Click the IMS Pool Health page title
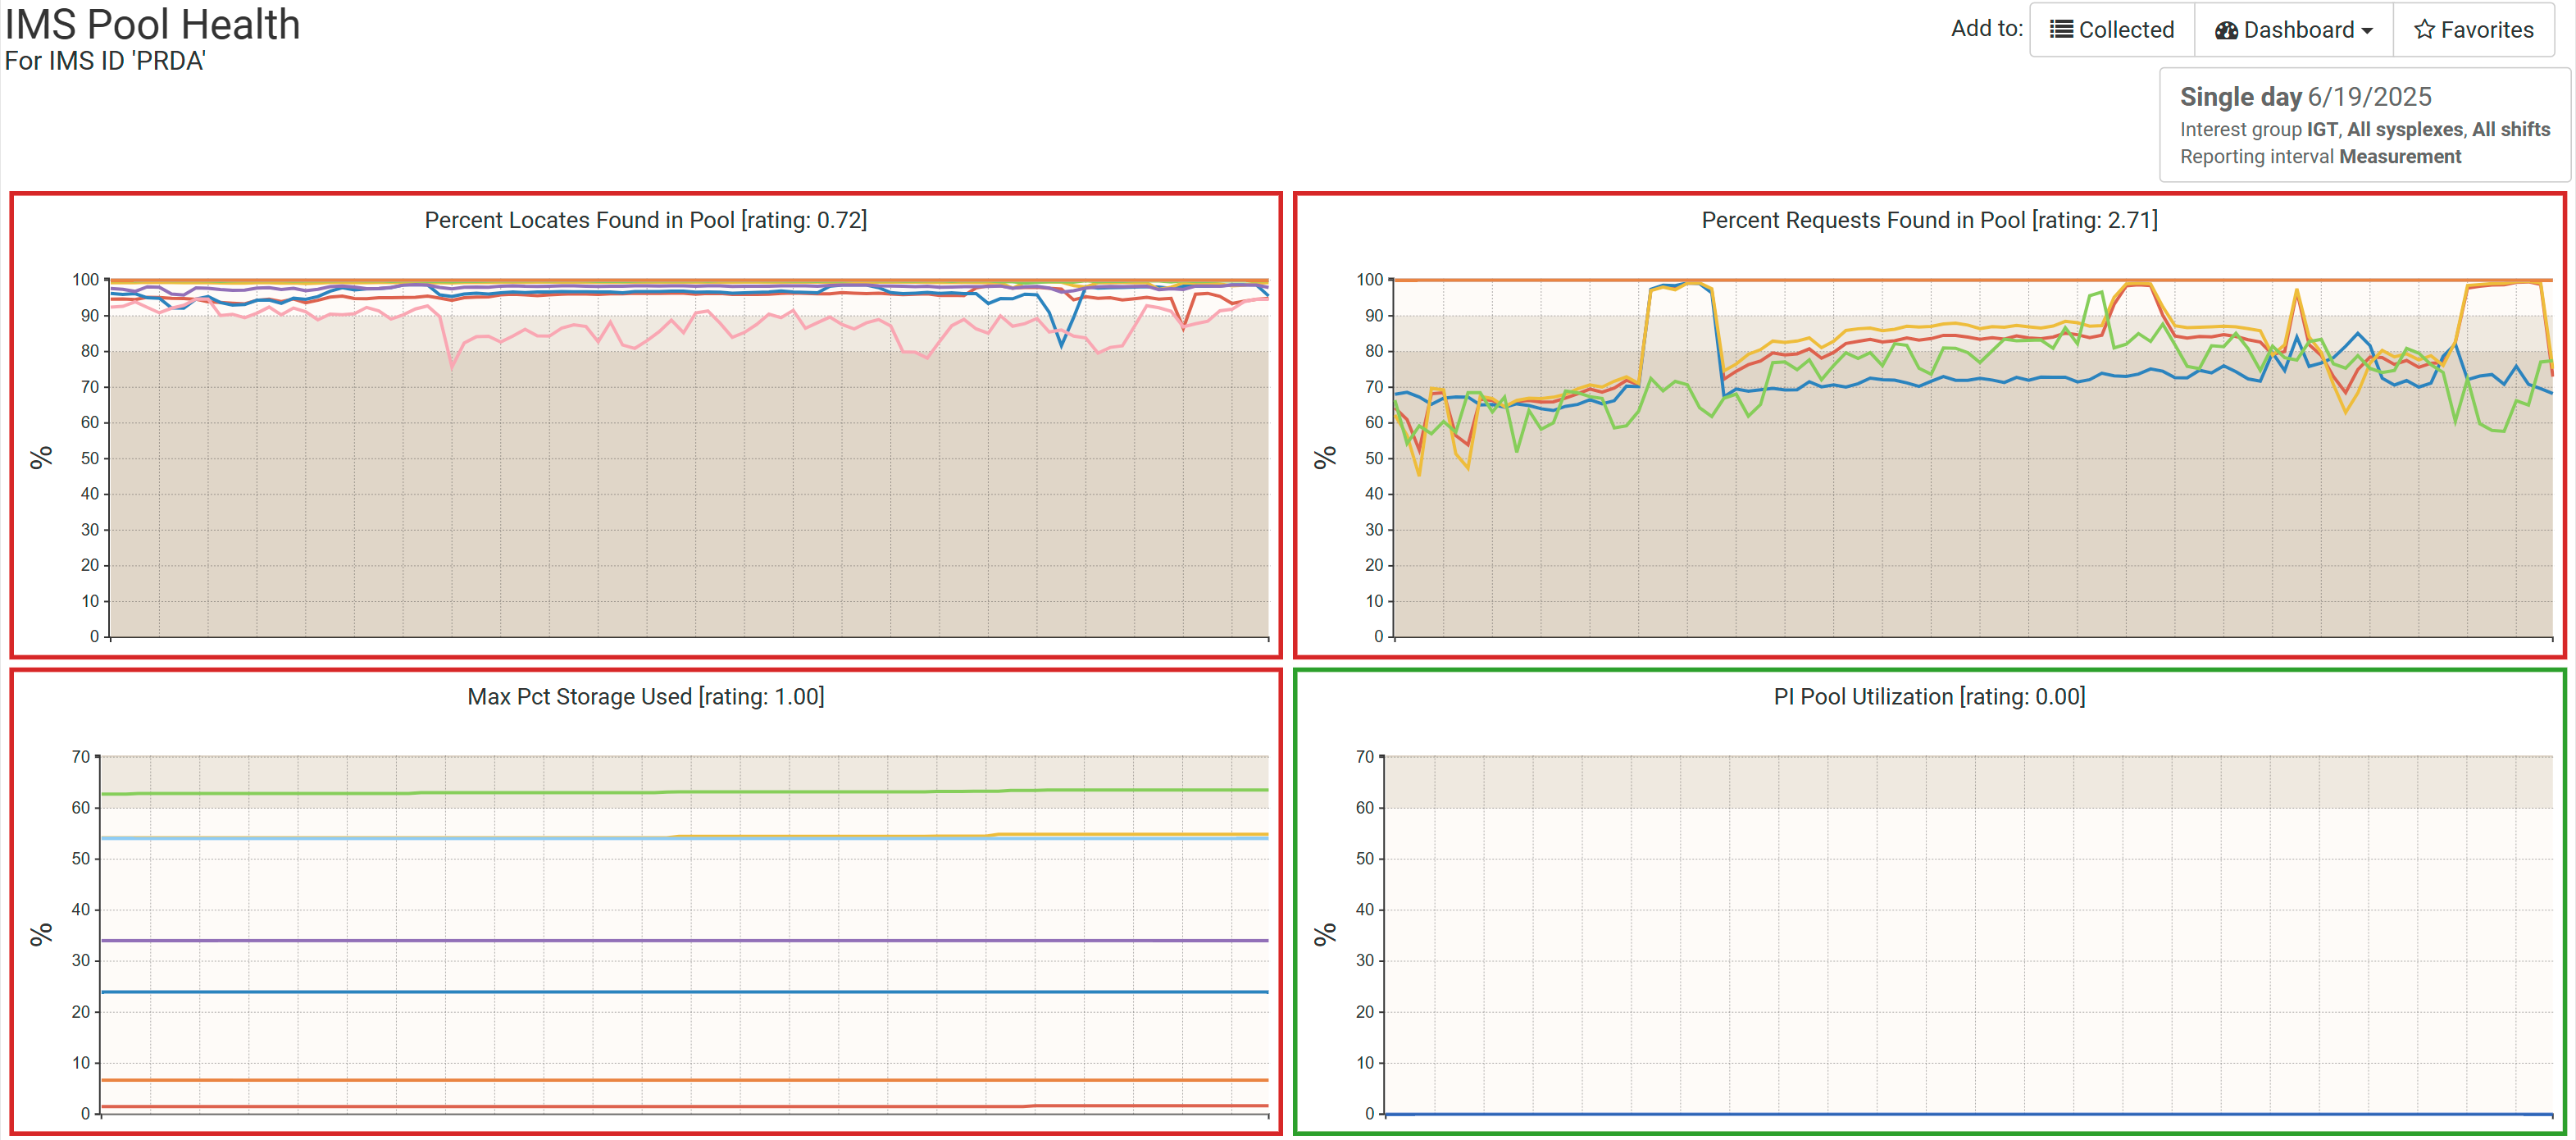Viewport: 2576px width, 1140px height. (152, 24)
